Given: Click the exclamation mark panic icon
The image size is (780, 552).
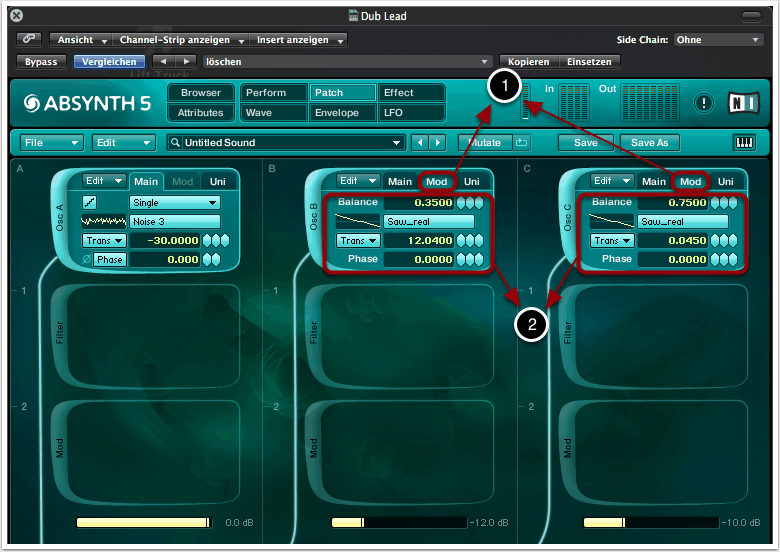Looking at the screenshot, I should [x=704, y=102].
